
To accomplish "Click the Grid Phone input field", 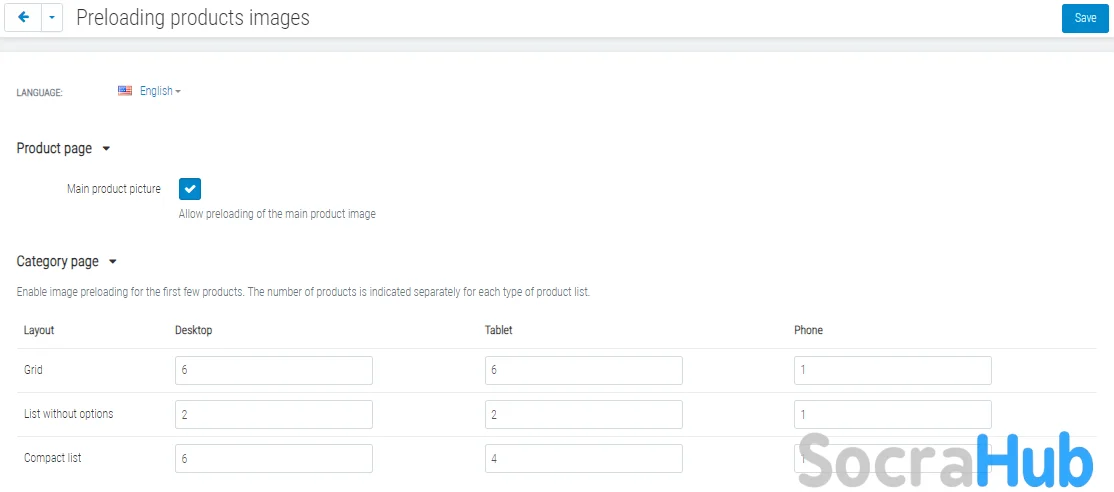I will pyautogui.click(x=892, y=370).
